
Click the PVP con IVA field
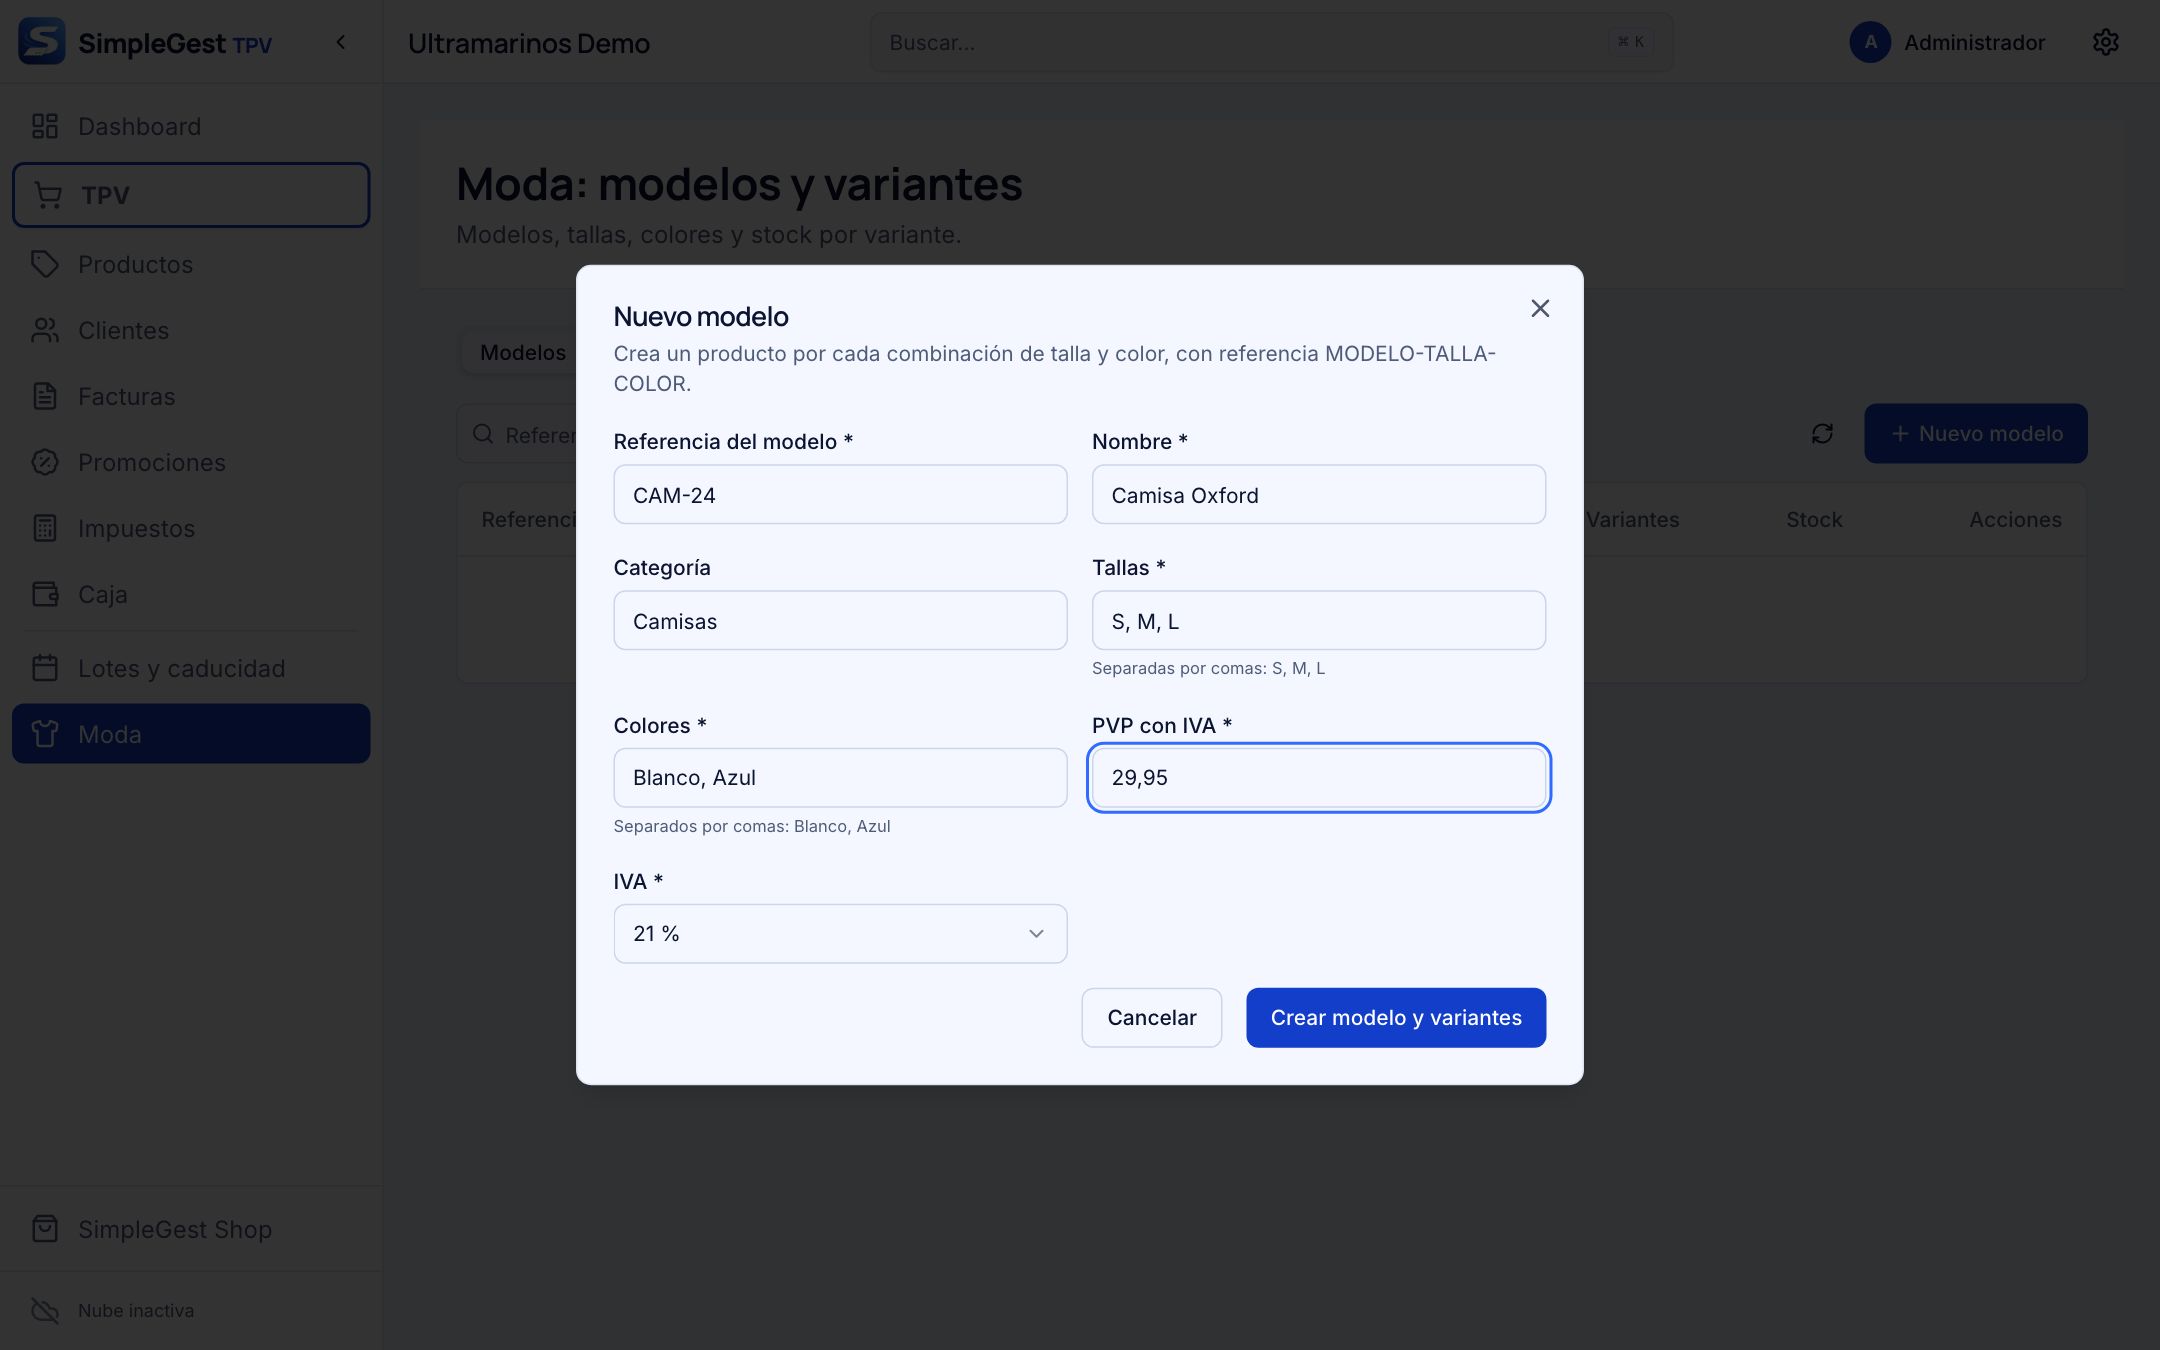coord(1318,778)
